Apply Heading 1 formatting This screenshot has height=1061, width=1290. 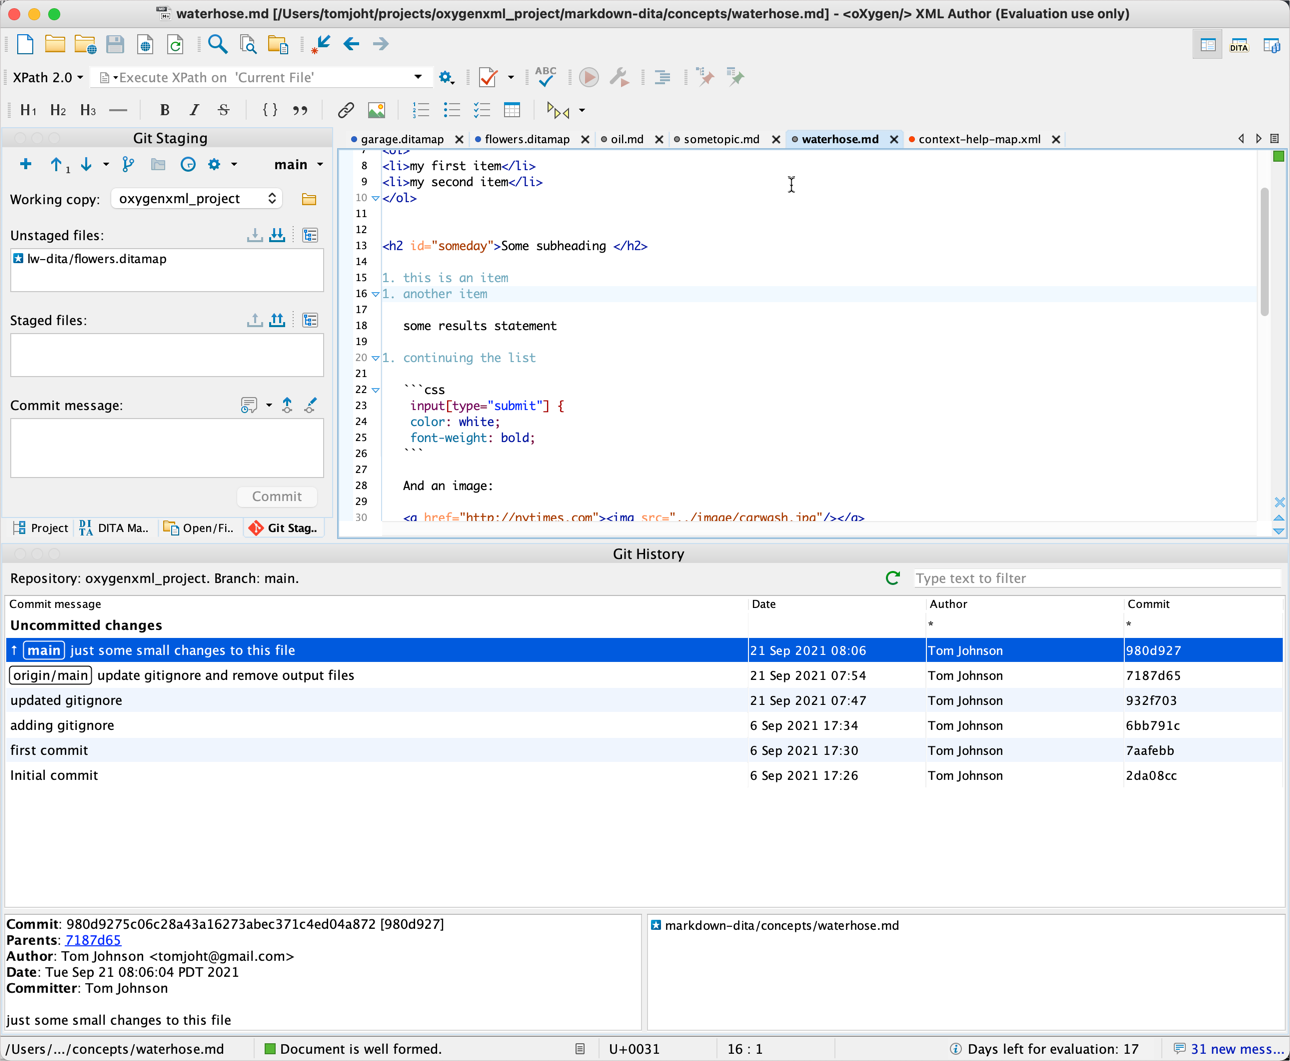28,110
